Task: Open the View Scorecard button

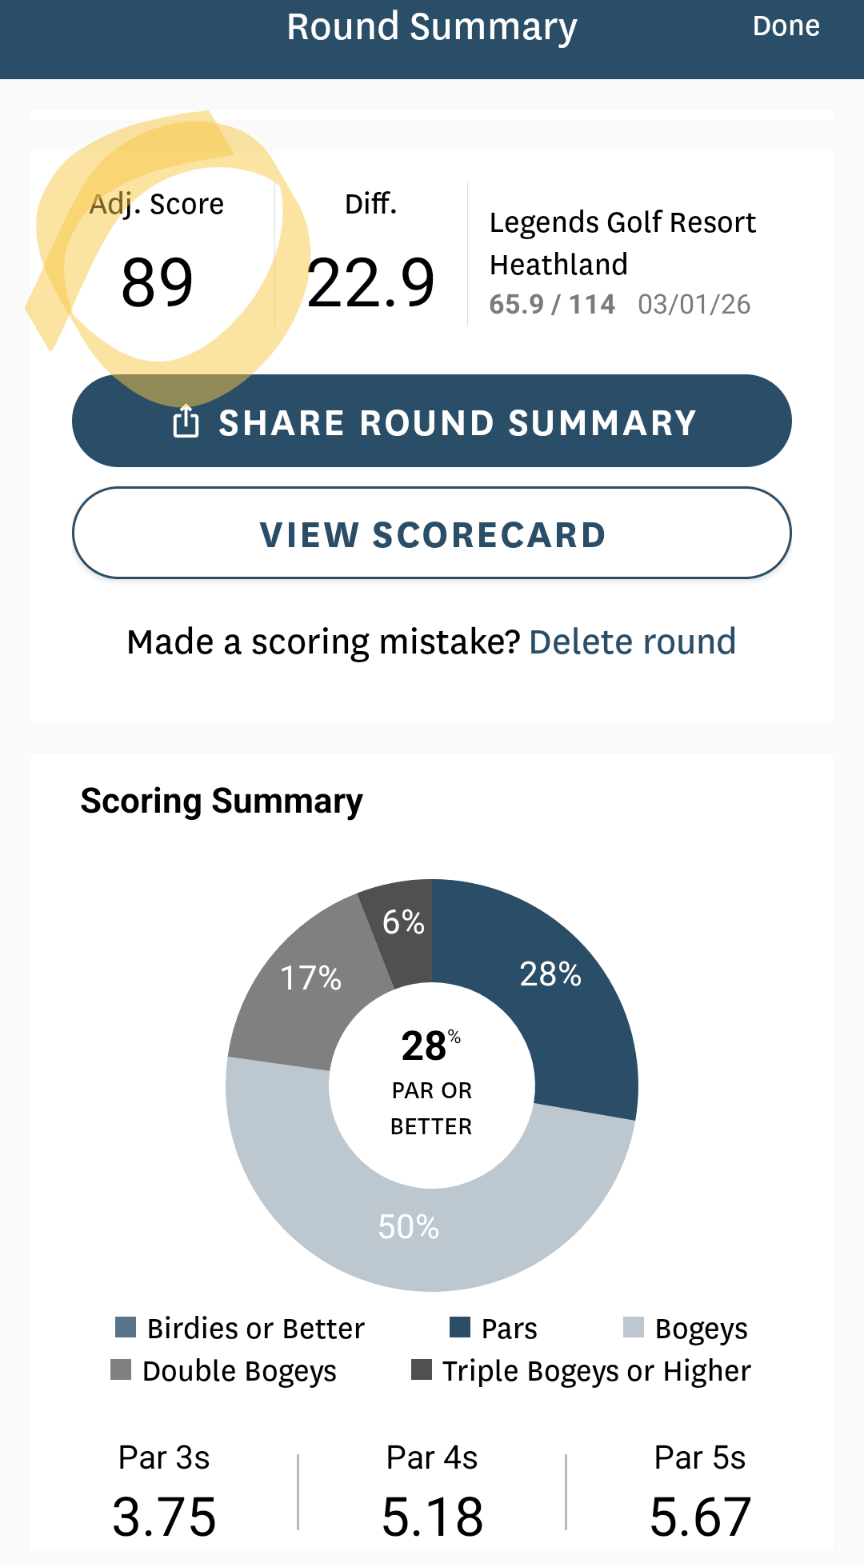Action: 432,534
